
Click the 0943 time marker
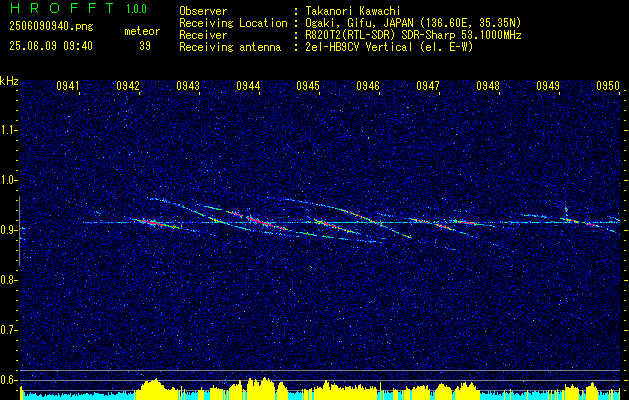click(188, 86)
